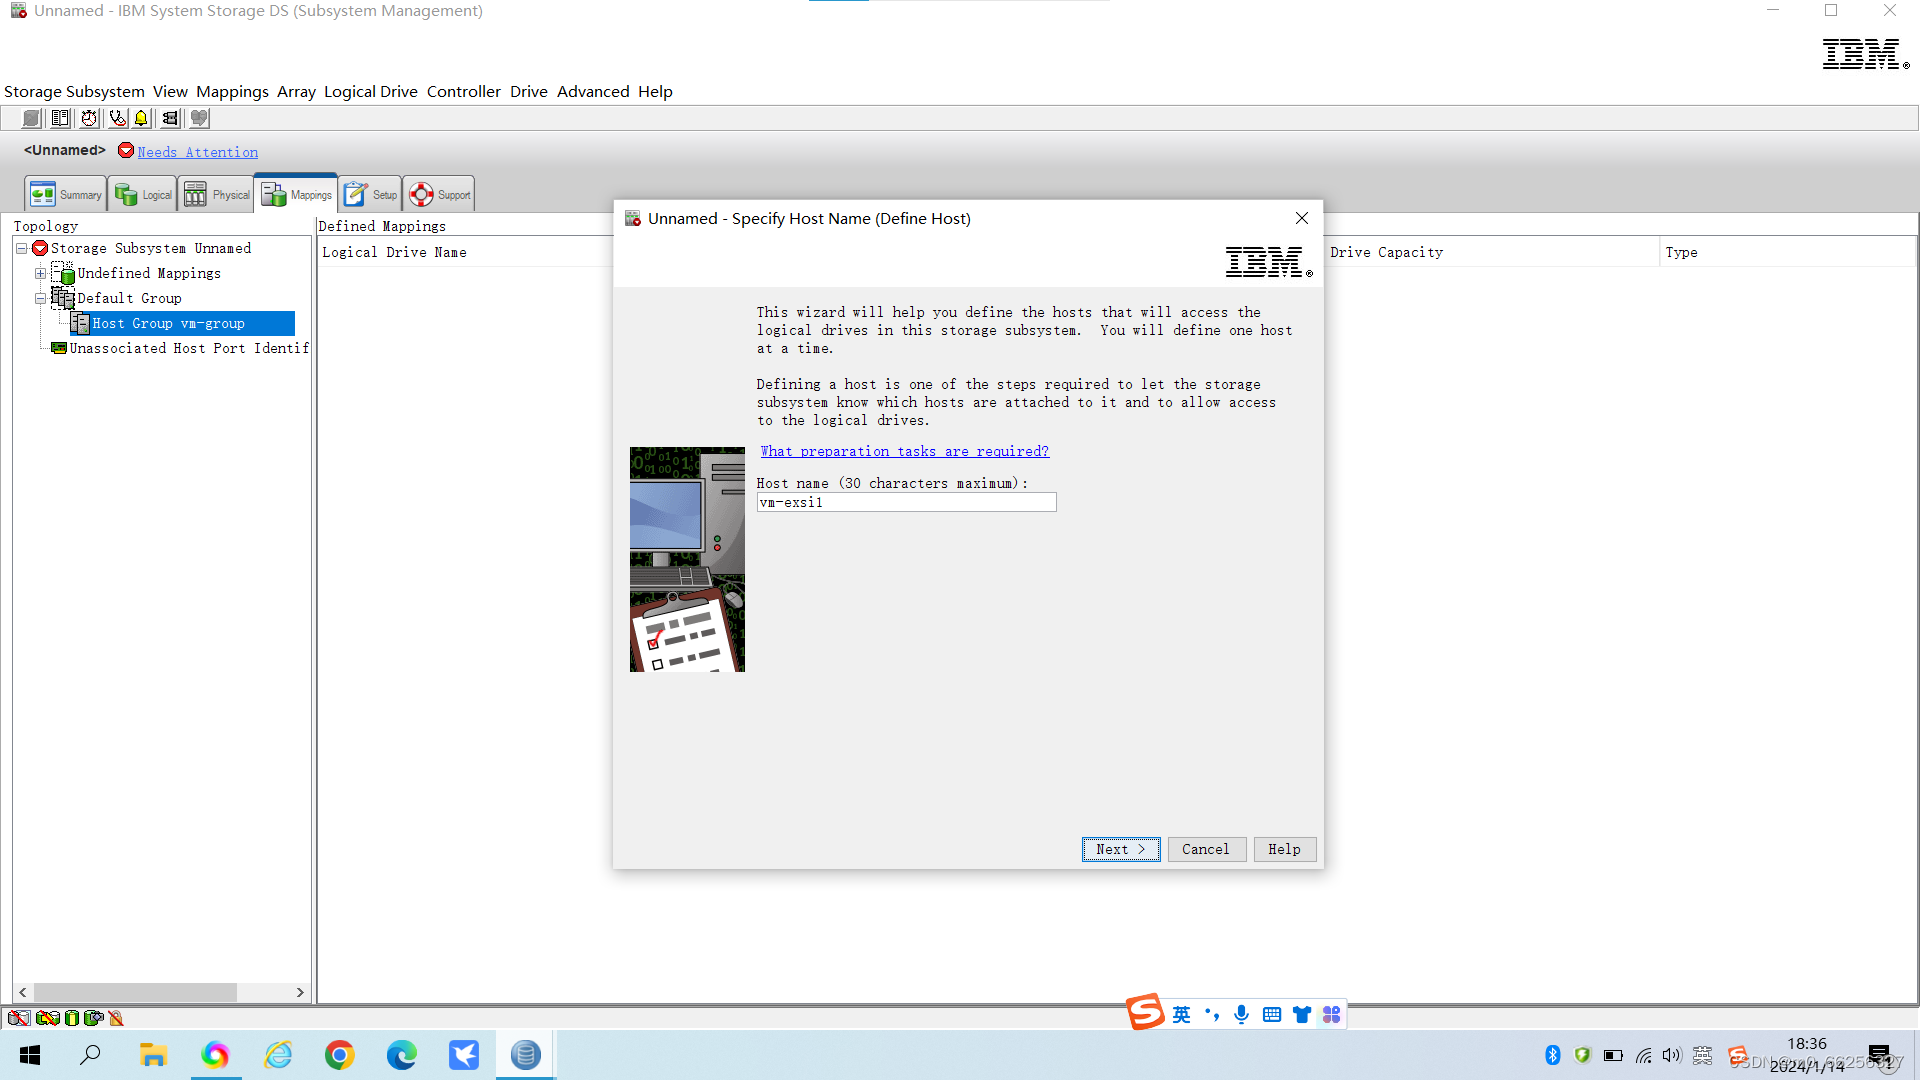Click the stethoscope recovery toolbar icon
Viewport: 1920px width, 1080px height.
pyautogui.click(x=117, y=118)
